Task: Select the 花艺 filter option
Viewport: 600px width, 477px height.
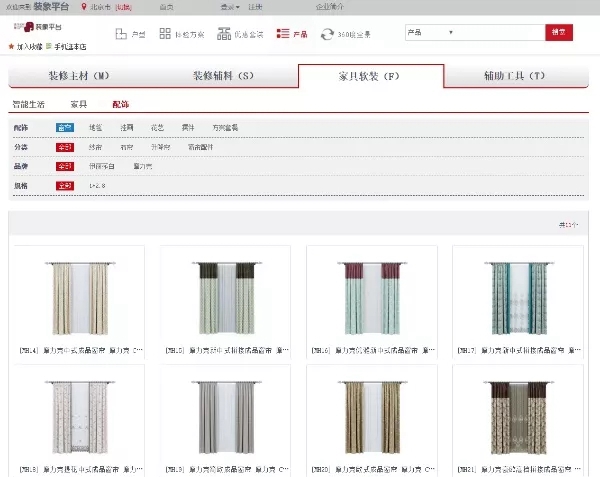Action: pos(157,128)
